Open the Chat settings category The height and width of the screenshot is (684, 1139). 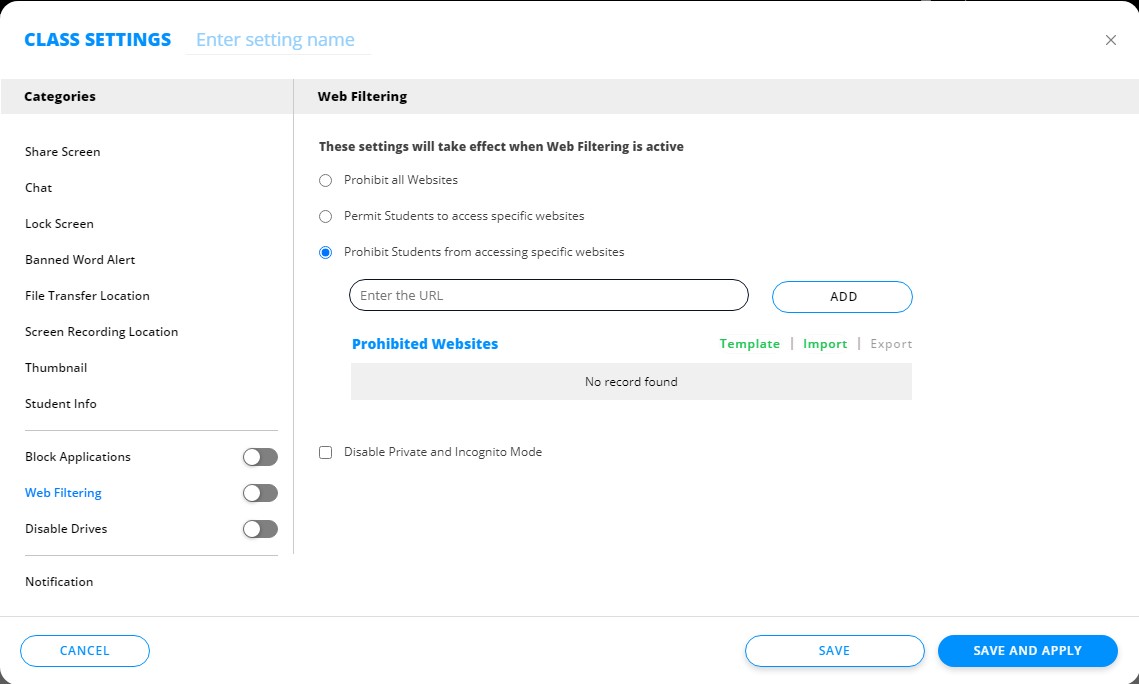click(x=39, y=188)
